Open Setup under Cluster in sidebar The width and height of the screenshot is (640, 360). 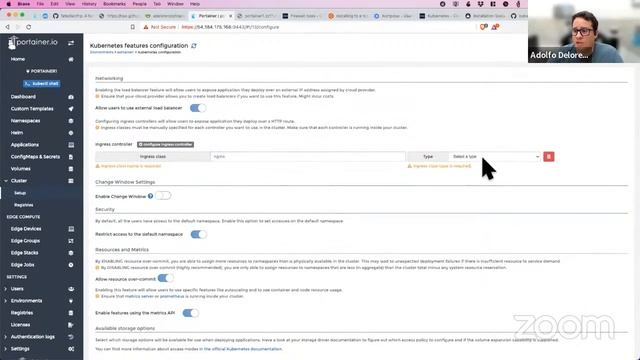point(20,193)
